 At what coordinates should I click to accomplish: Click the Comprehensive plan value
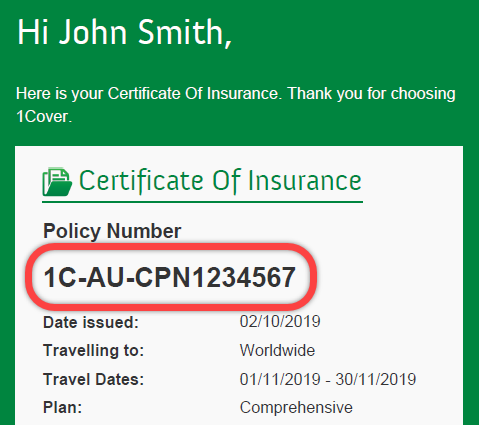296,408
